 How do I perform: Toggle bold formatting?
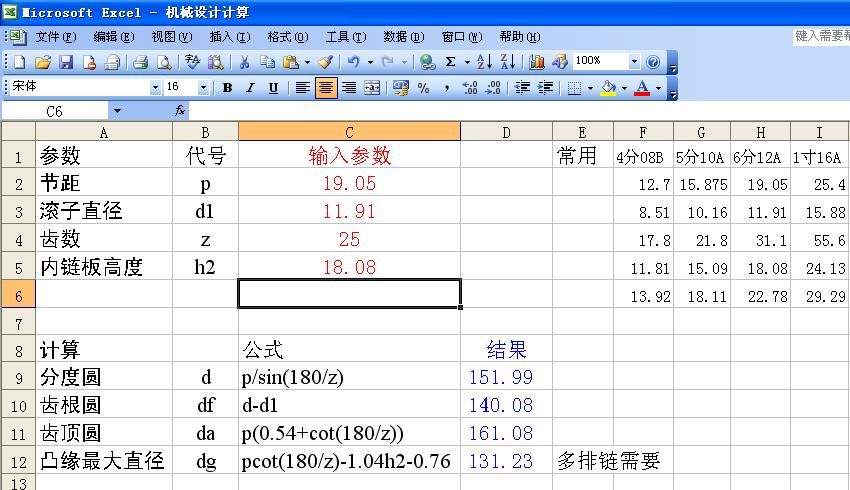click(x=228, y=88)
